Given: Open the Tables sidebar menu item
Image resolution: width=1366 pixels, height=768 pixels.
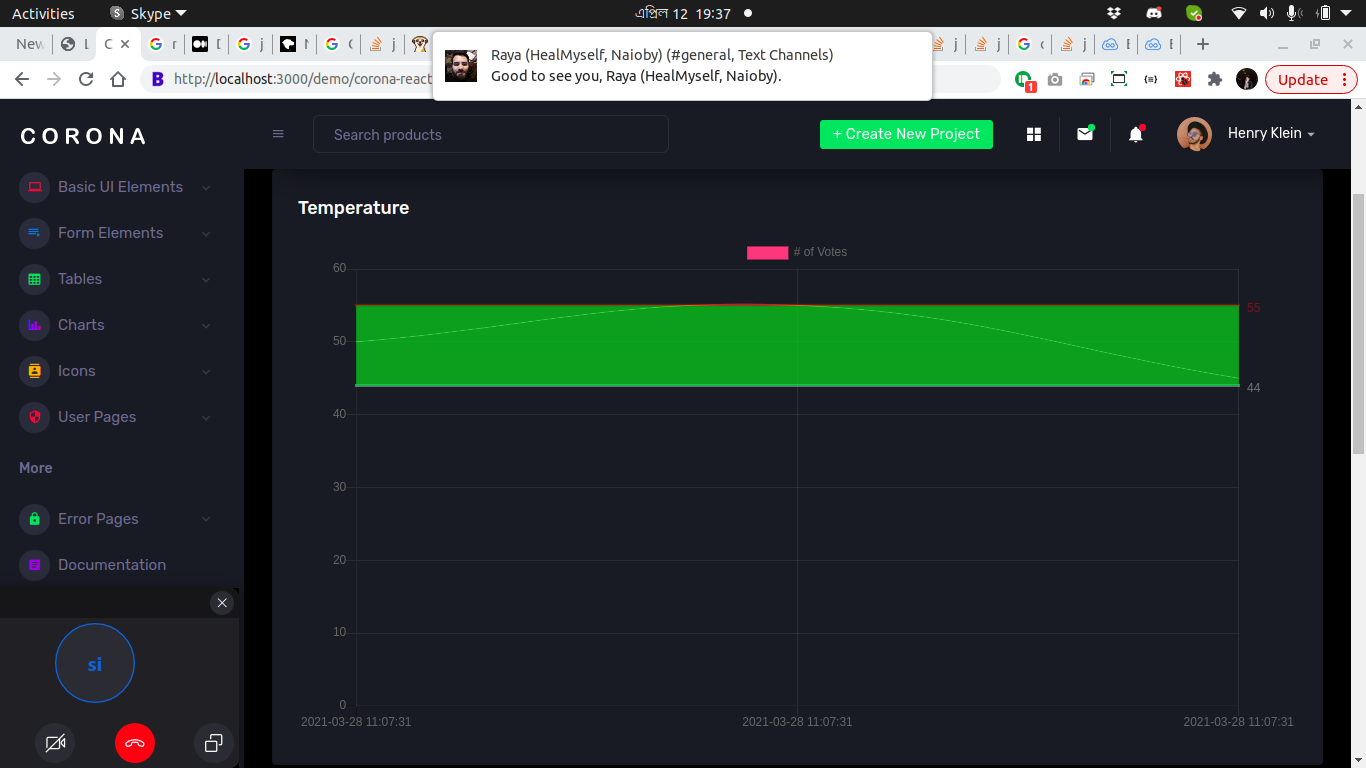Looking at the screenshot, I should click(80, 279).
